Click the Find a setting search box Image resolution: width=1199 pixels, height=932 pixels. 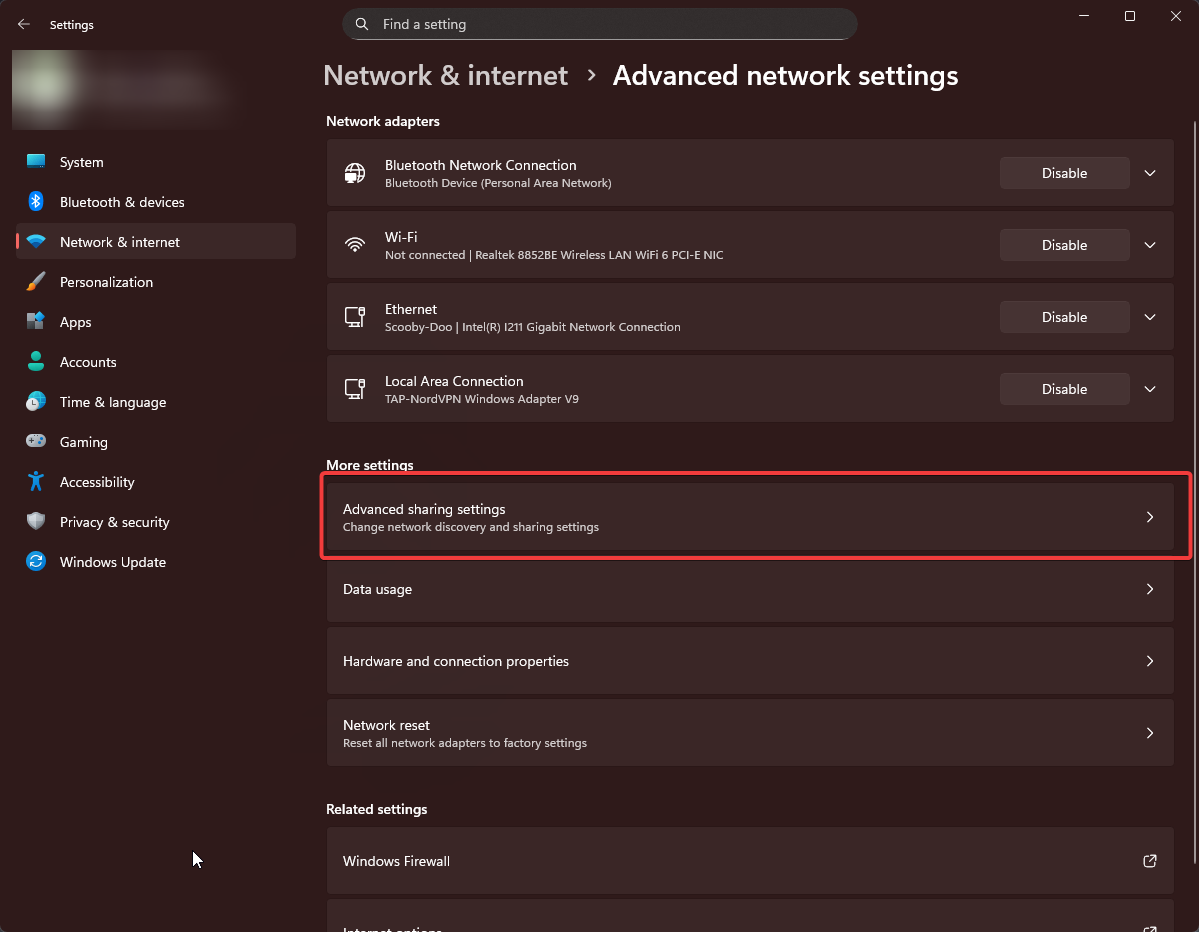point(599,23)
